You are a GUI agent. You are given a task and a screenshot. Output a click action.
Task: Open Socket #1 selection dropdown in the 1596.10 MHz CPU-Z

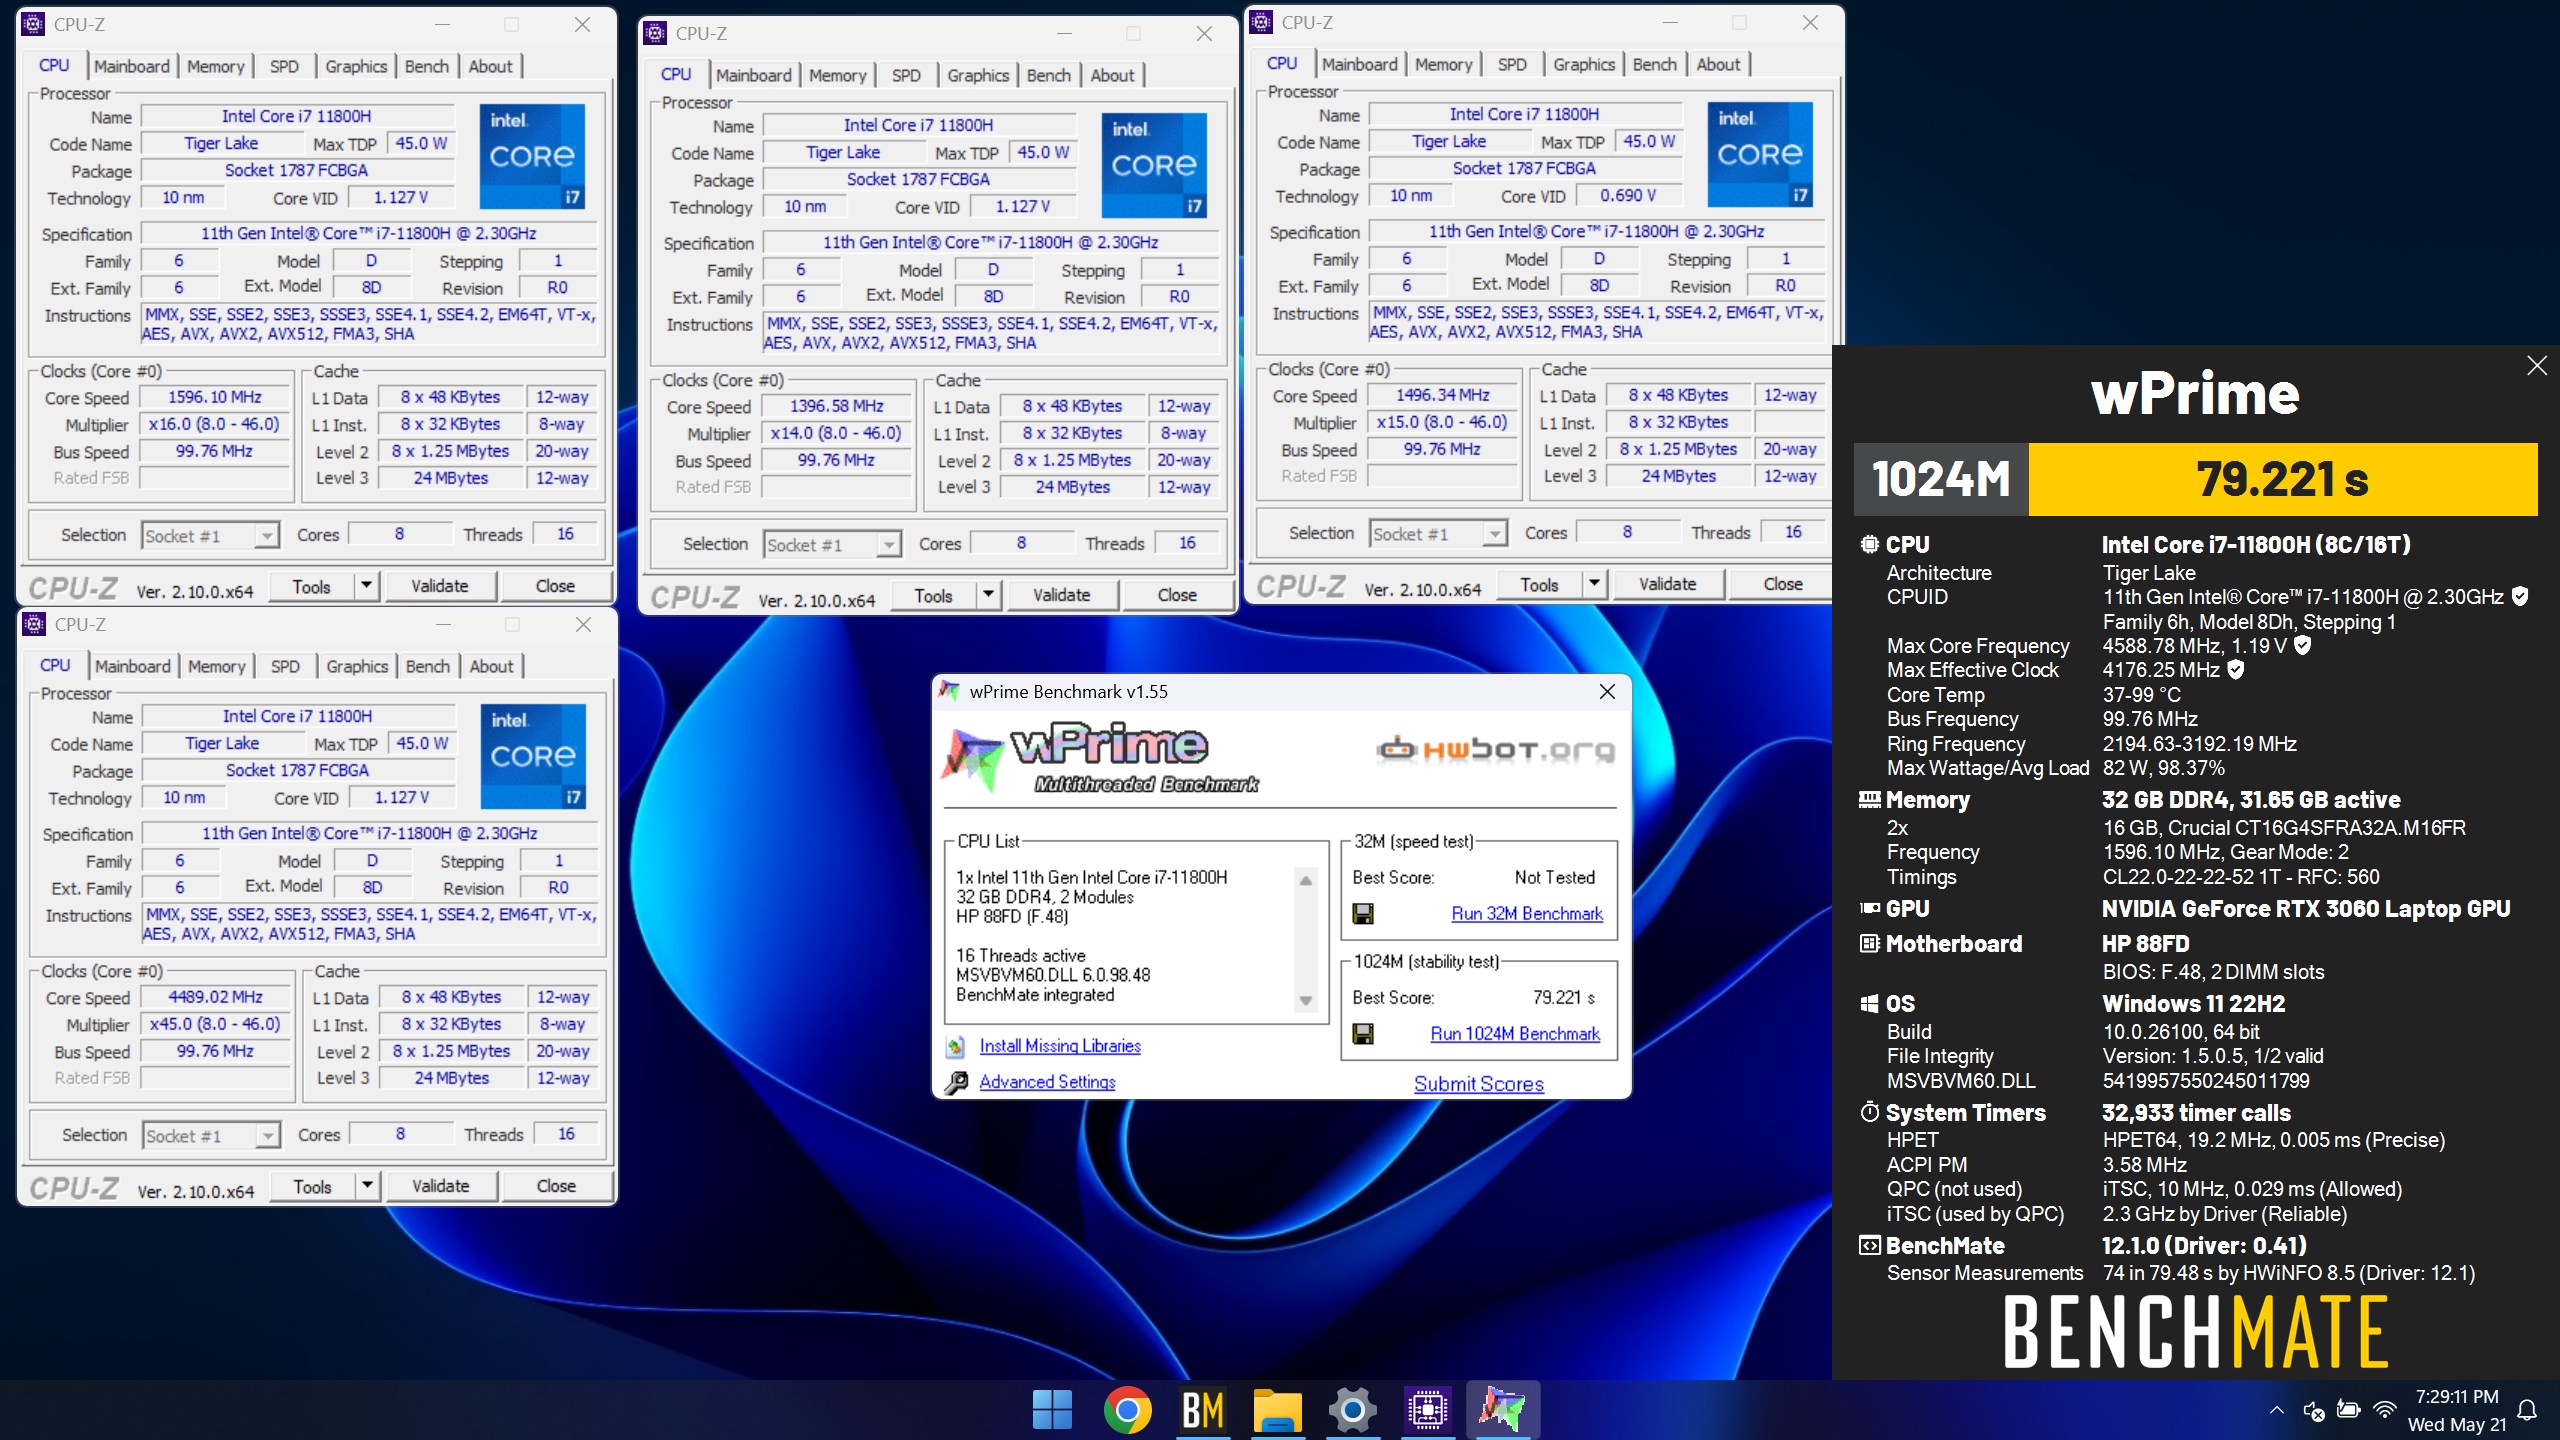coord(266,536)
